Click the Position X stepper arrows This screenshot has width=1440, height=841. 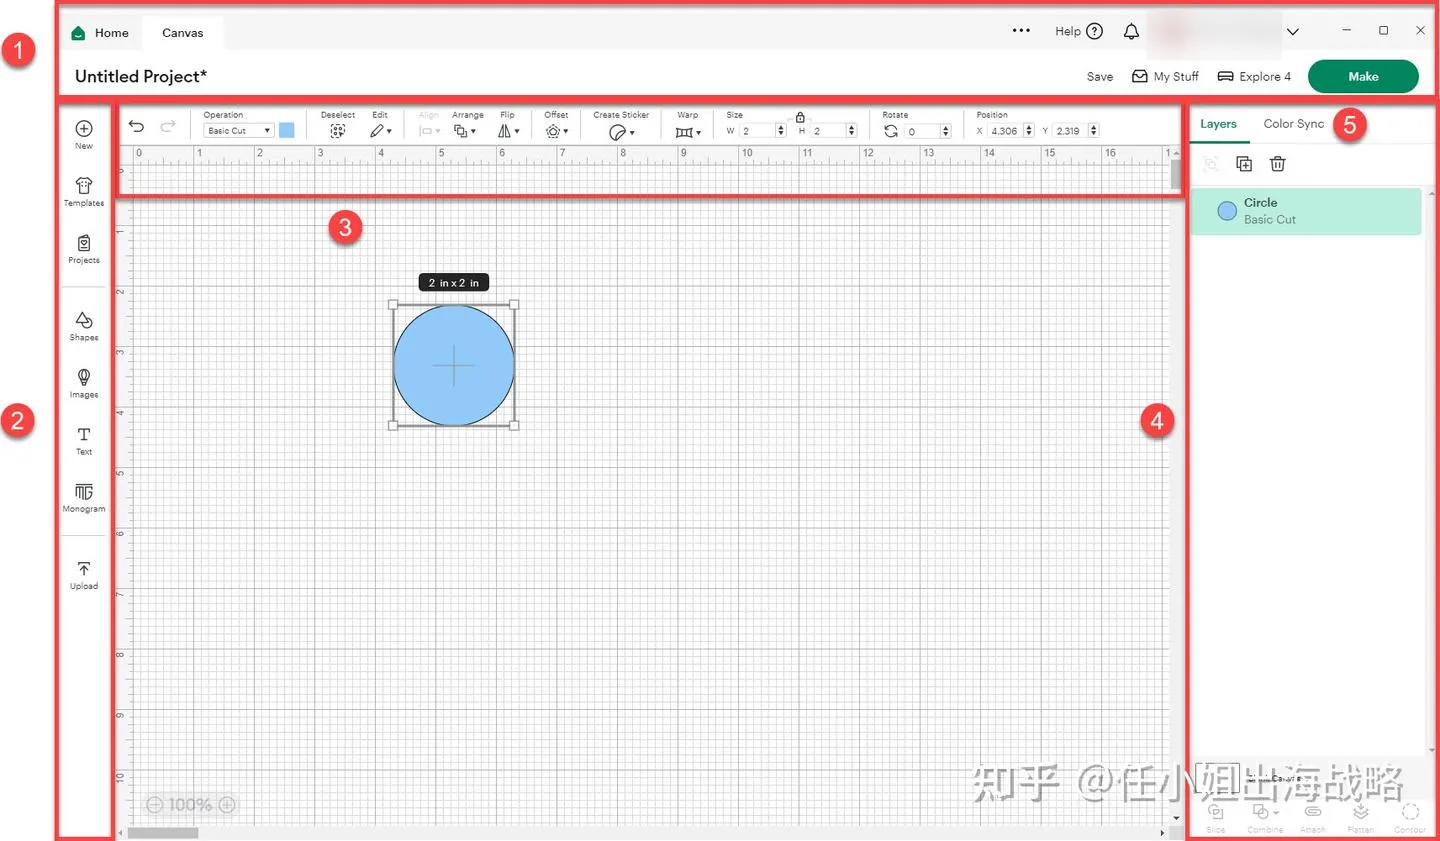(1029, 131)
